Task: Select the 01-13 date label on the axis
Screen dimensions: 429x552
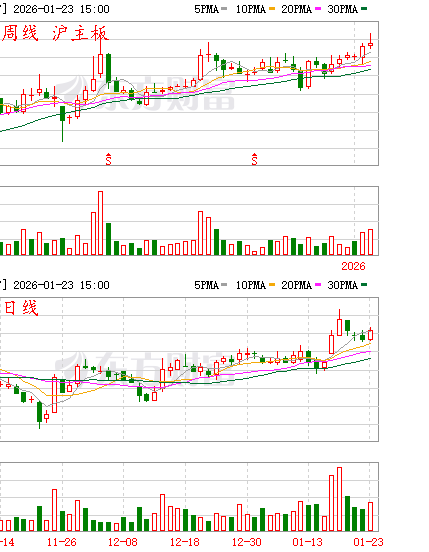Action: (308, 542)
